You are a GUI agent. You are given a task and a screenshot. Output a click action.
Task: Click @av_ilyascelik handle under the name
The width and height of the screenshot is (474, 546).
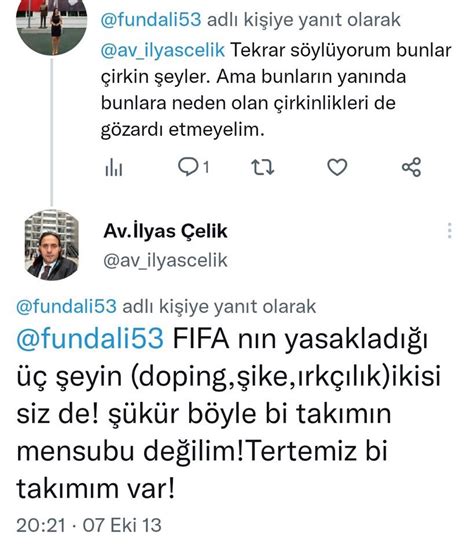pyautogui.click(x=165, y=260)
